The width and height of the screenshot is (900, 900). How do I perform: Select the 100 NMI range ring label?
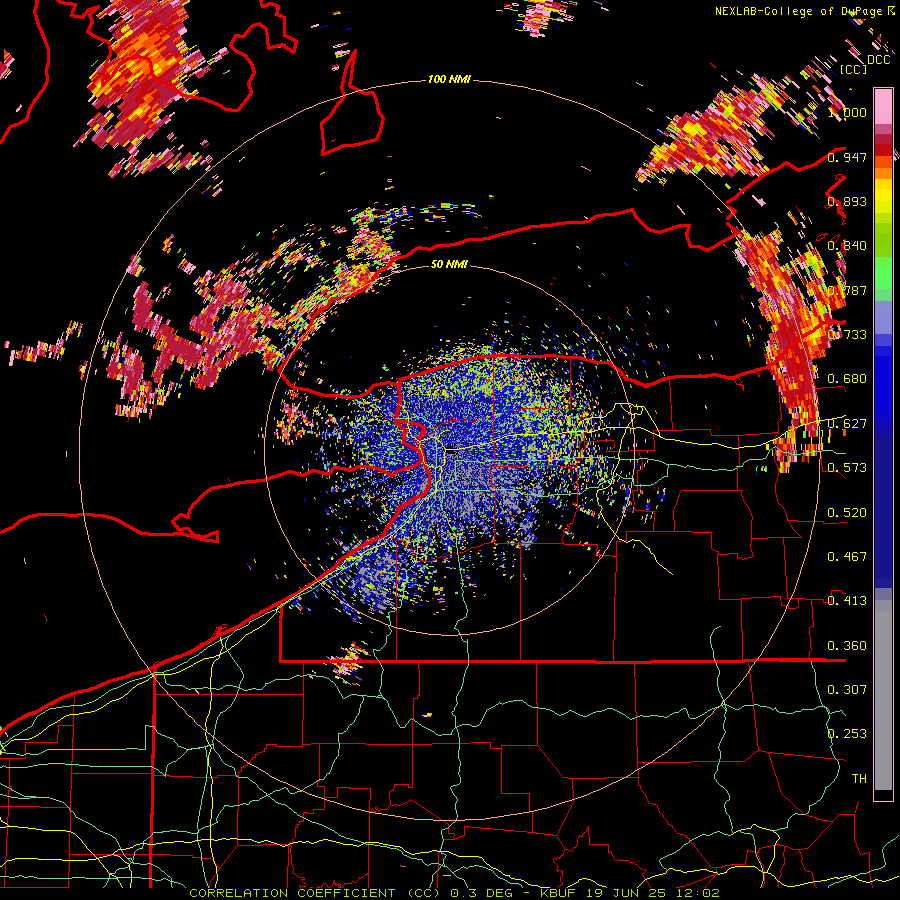click(x=449, y=79)
